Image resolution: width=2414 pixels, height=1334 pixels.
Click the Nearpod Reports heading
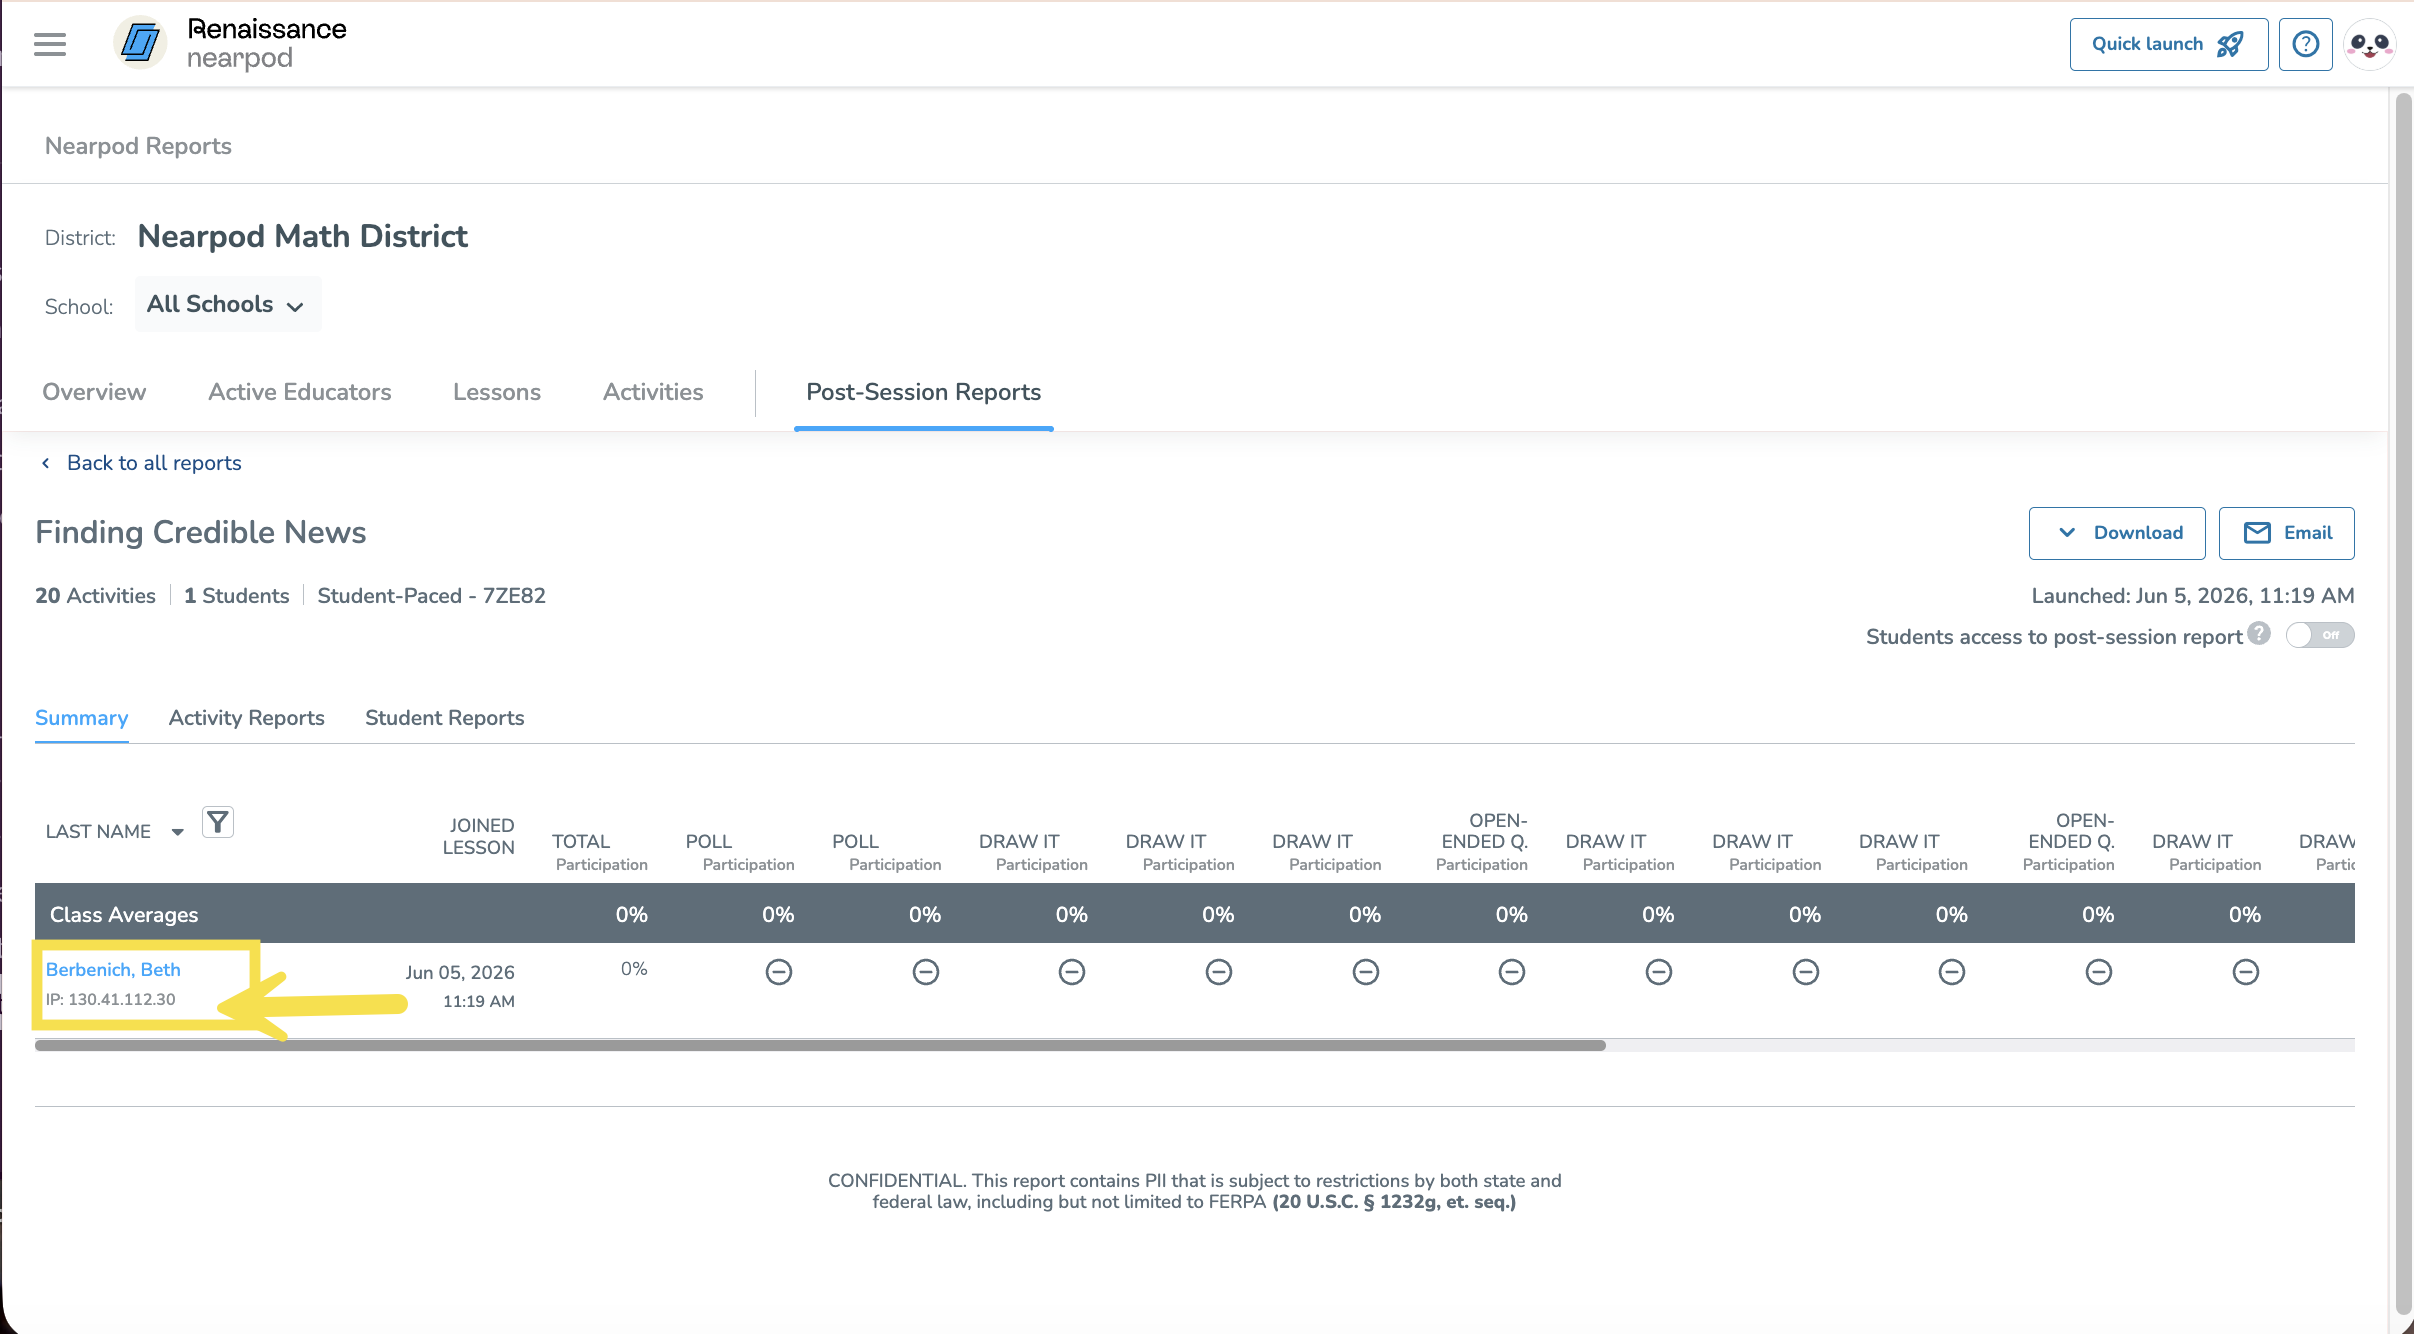tap(138, 146)
